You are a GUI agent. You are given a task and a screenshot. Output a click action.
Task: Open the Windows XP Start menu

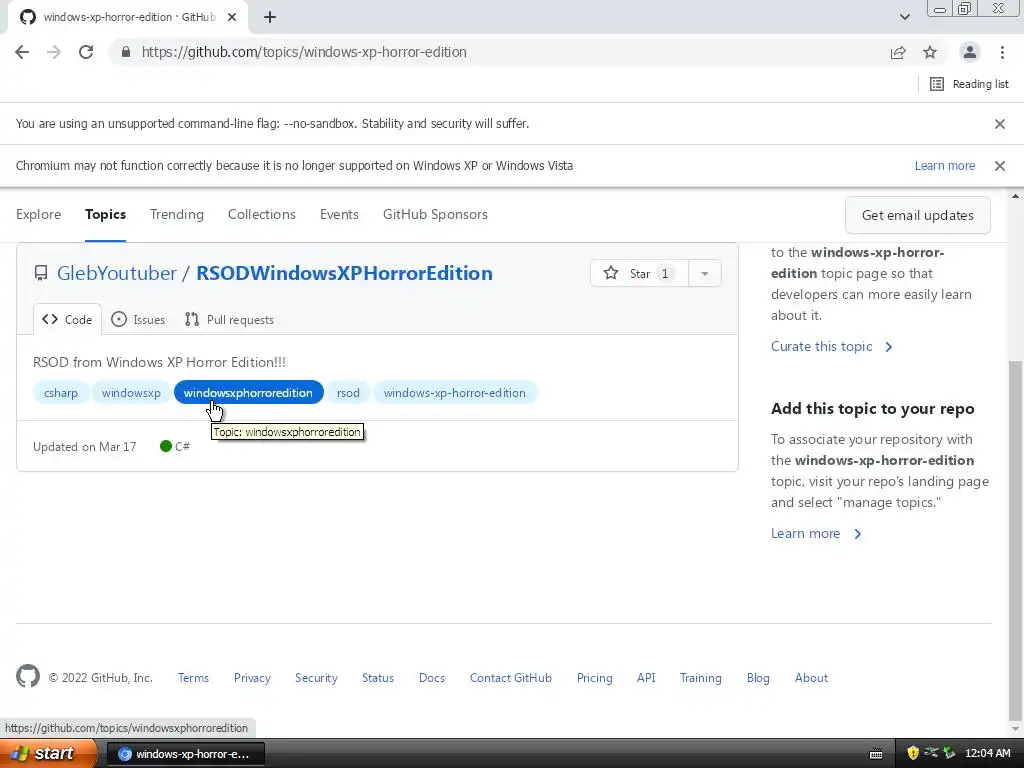pos(47,754)
